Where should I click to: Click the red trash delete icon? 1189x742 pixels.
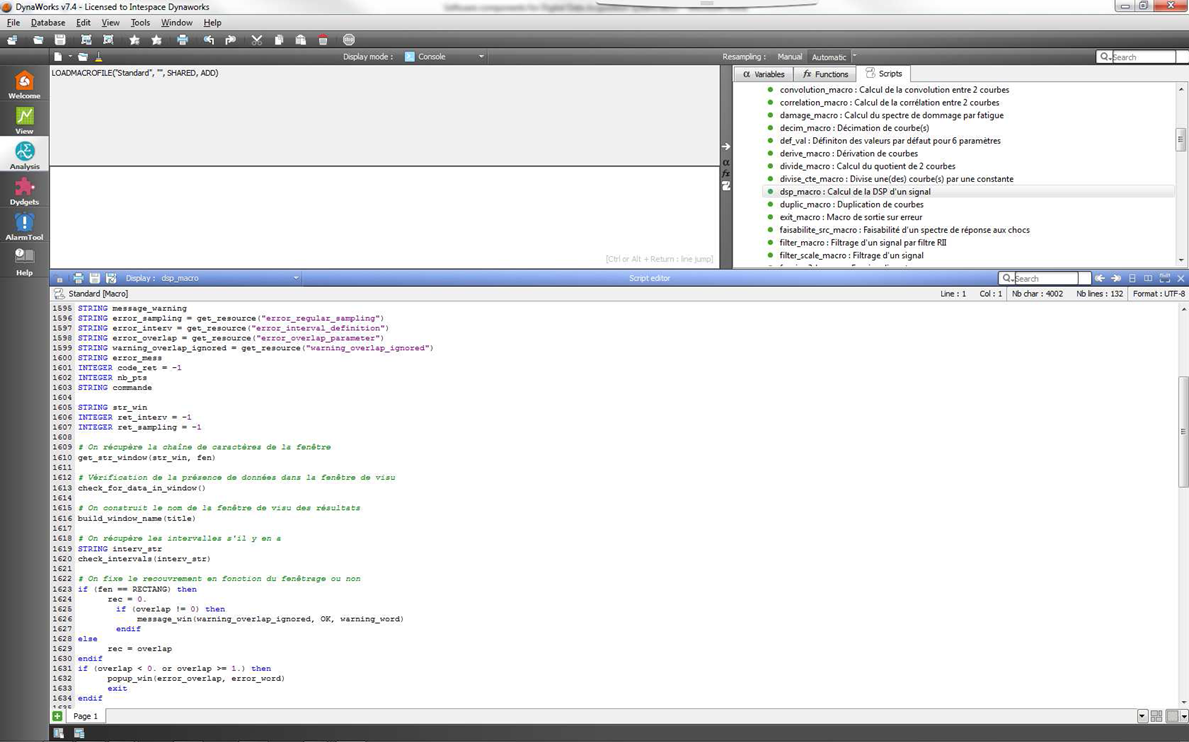point(323,40)
